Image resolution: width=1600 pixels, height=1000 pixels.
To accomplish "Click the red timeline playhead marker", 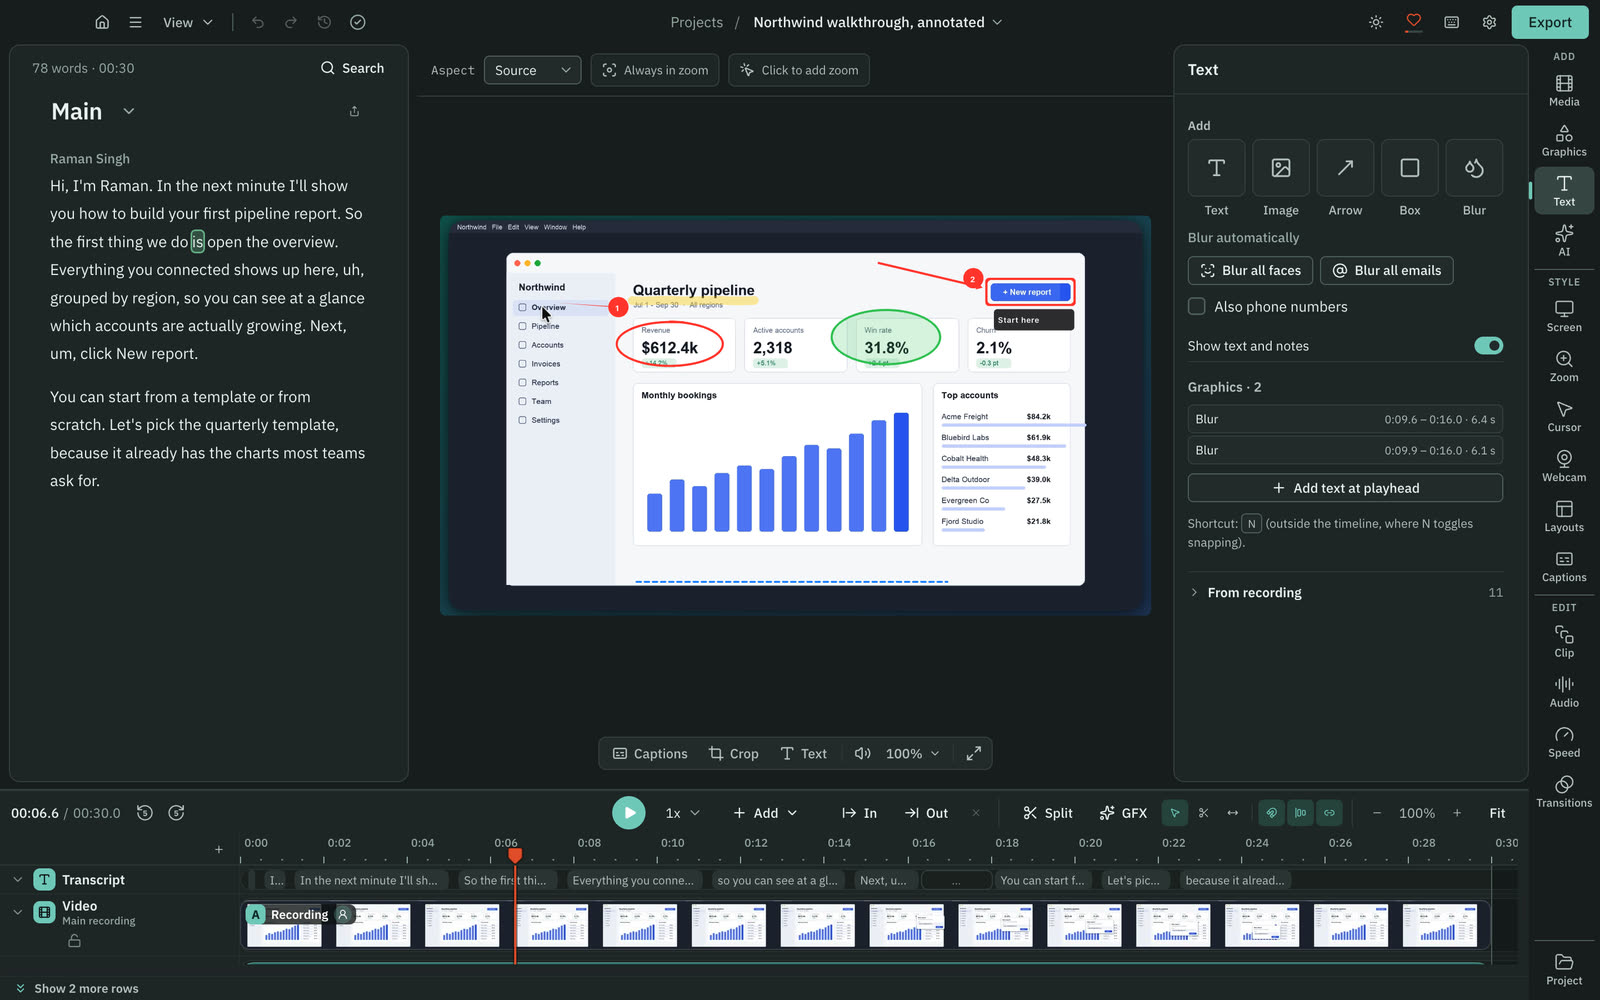I will [x=515, y=855].
